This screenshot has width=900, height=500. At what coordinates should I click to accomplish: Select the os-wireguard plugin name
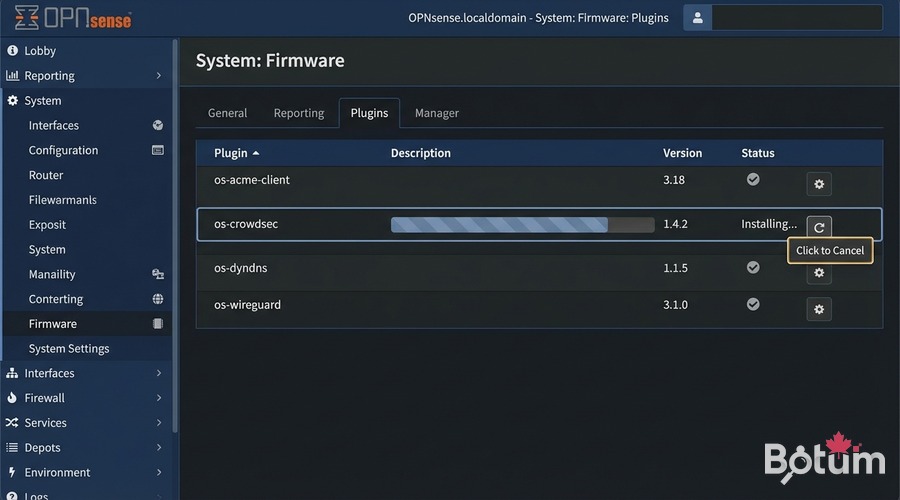click(247, 304)
